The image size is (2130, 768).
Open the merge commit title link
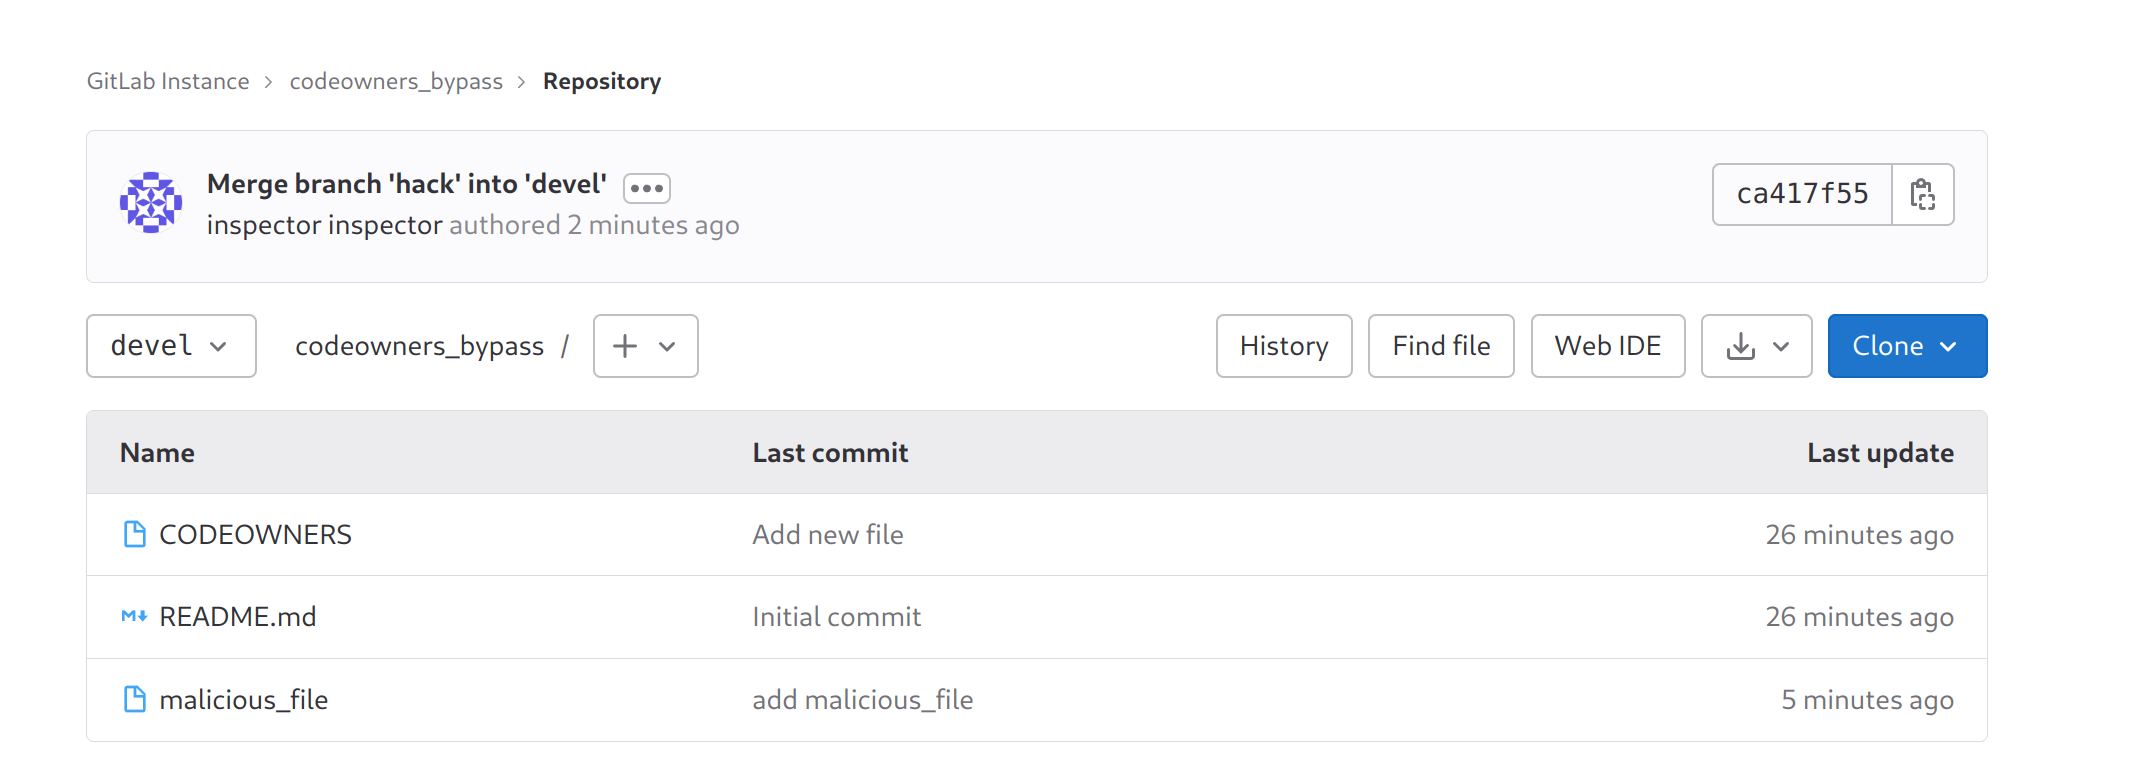click(406, 184)
